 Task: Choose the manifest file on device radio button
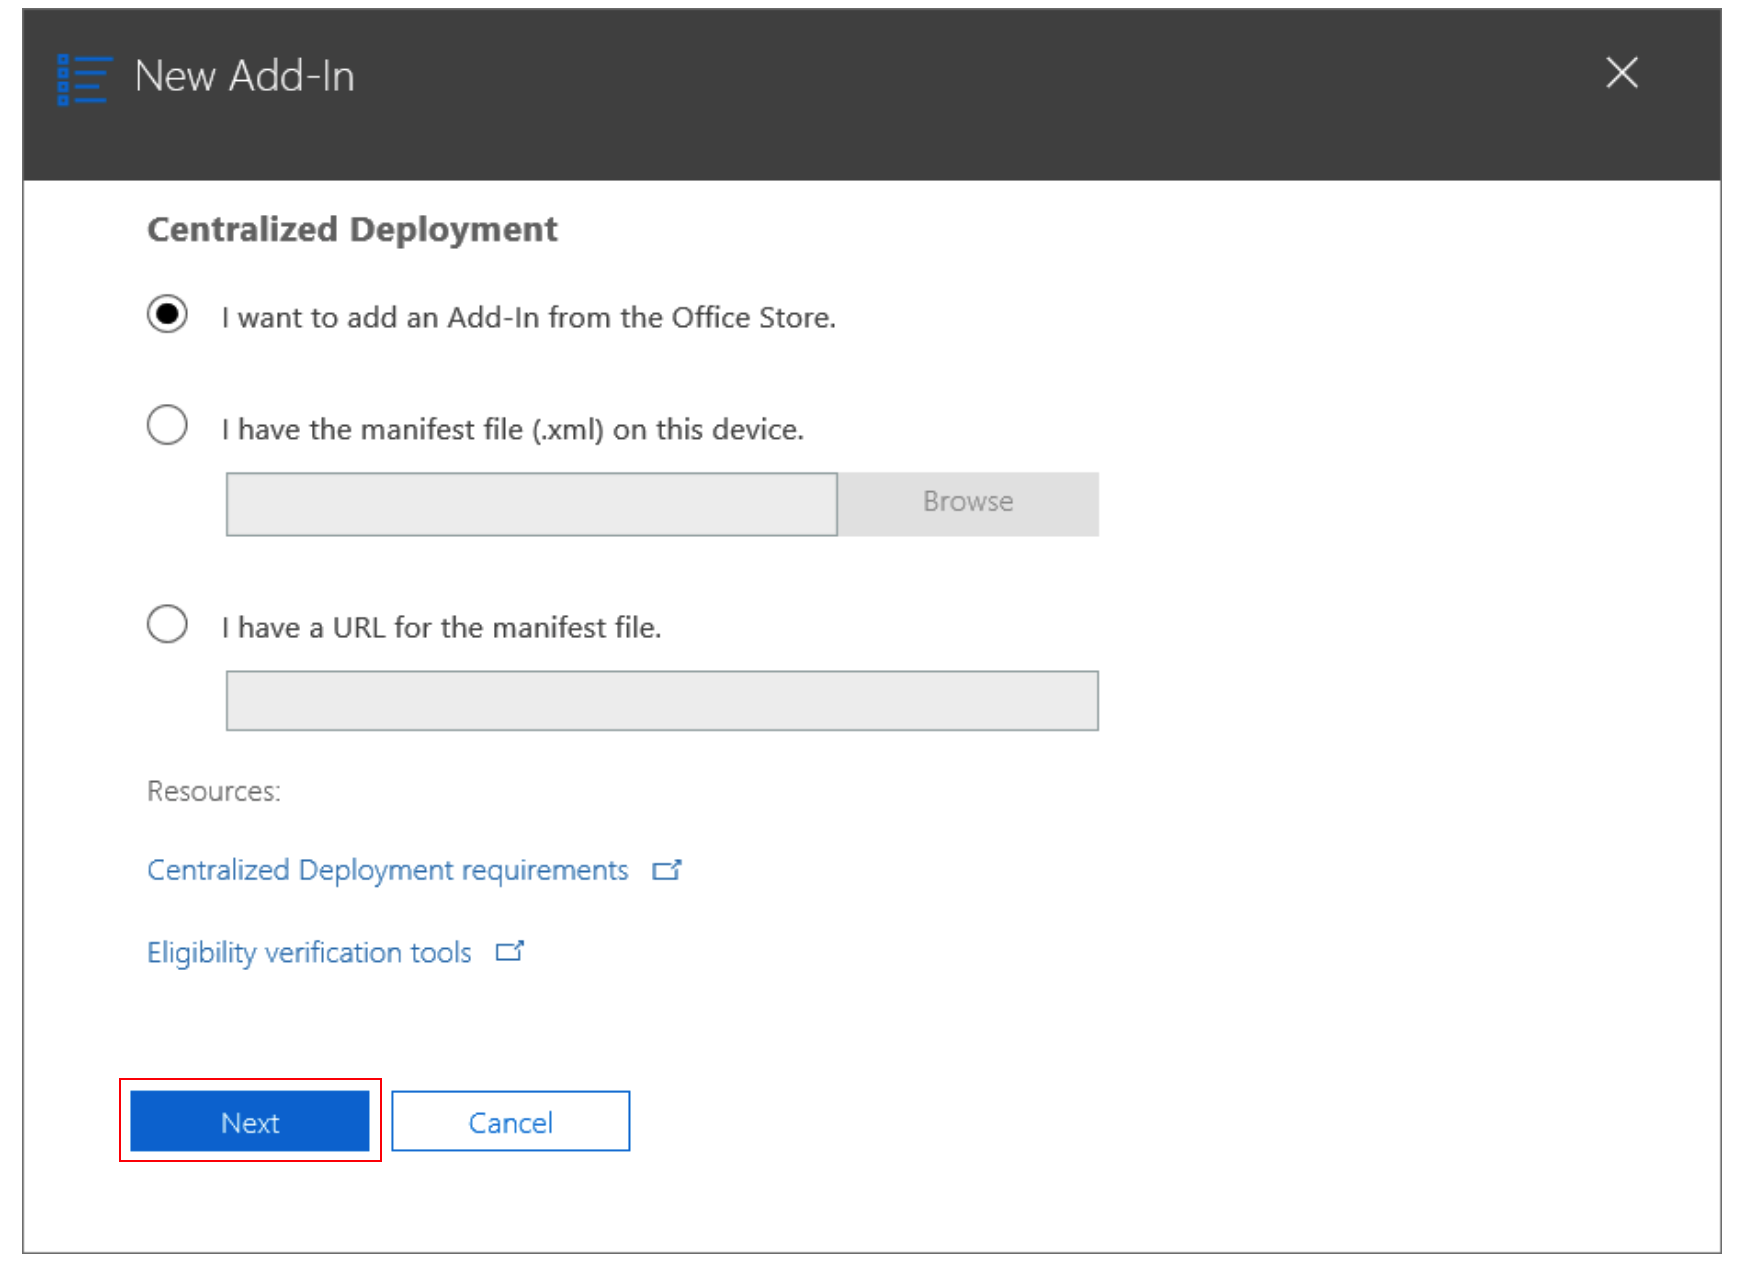coord(167,426)
